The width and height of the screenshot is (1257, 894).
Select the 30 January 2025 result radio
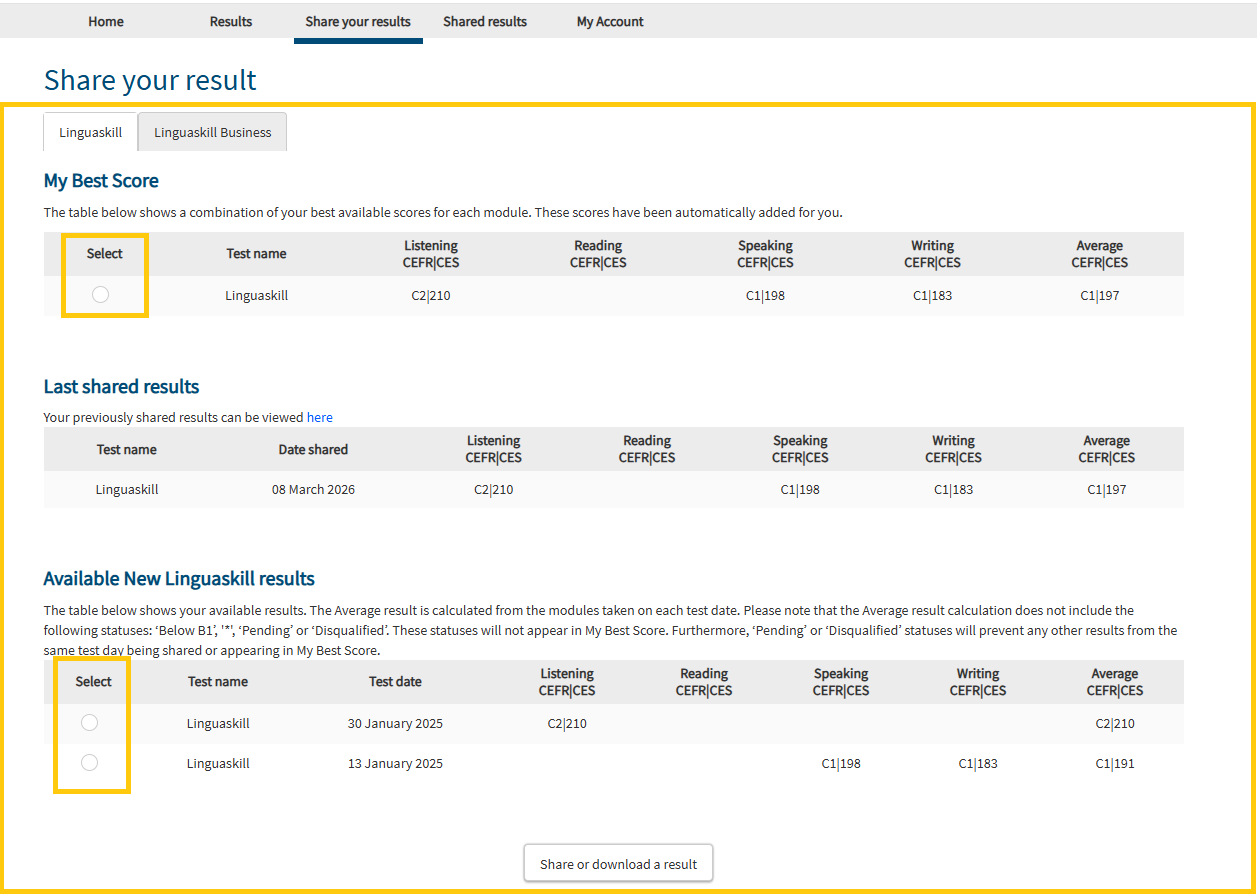pyautogui.click(x=89, y=723)
